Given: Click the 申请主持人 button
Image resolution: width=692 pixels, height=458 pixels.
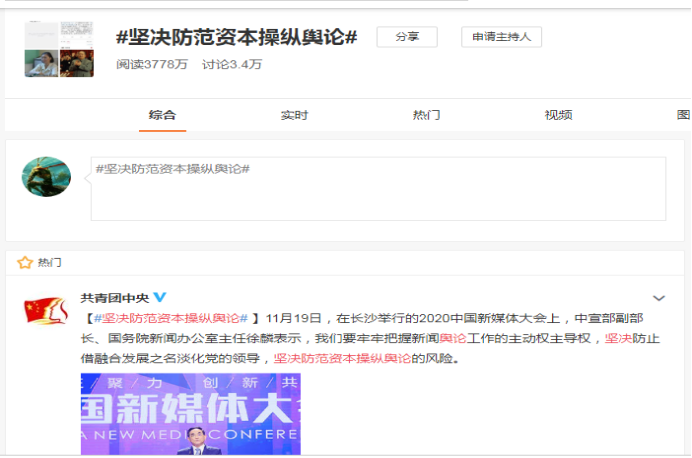Looking at the screenshot, I should pos(501,37).
